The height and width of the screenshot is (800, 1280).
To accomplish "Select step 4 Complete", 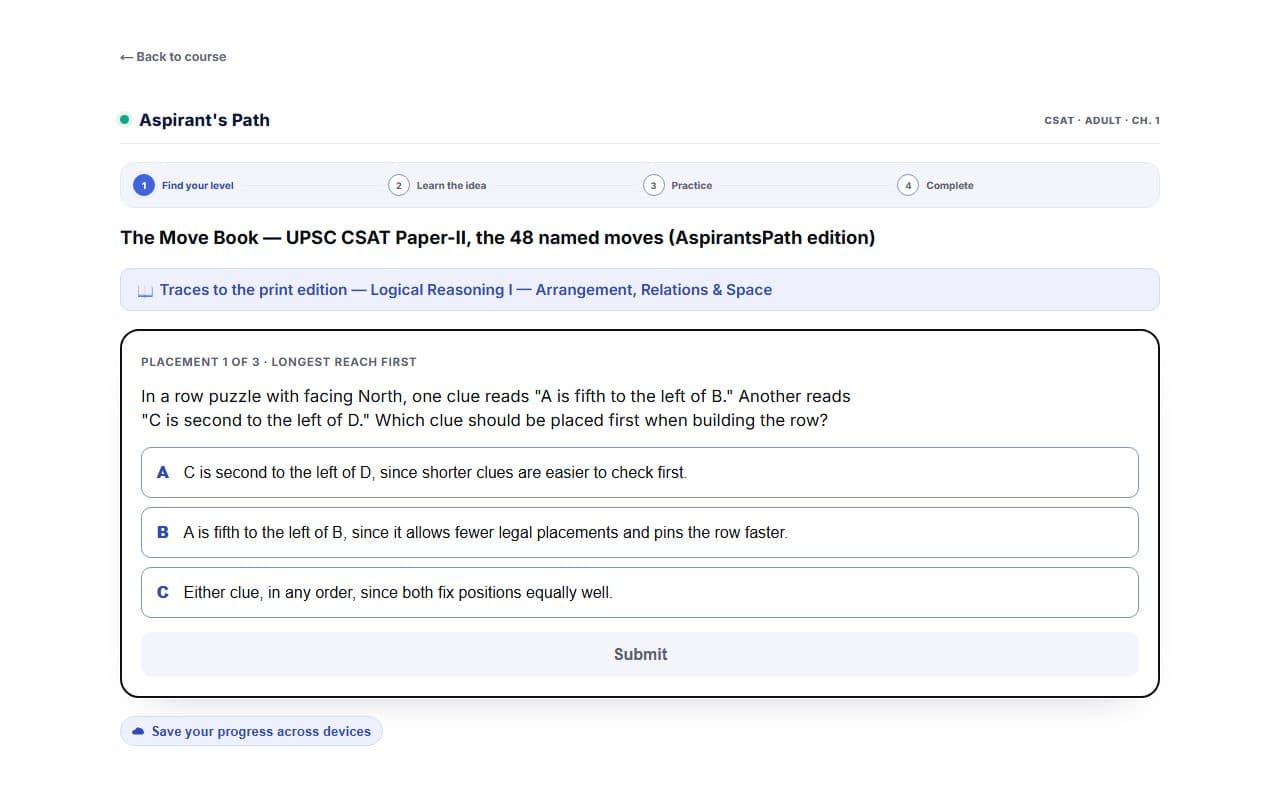I will tap(936, 185).
